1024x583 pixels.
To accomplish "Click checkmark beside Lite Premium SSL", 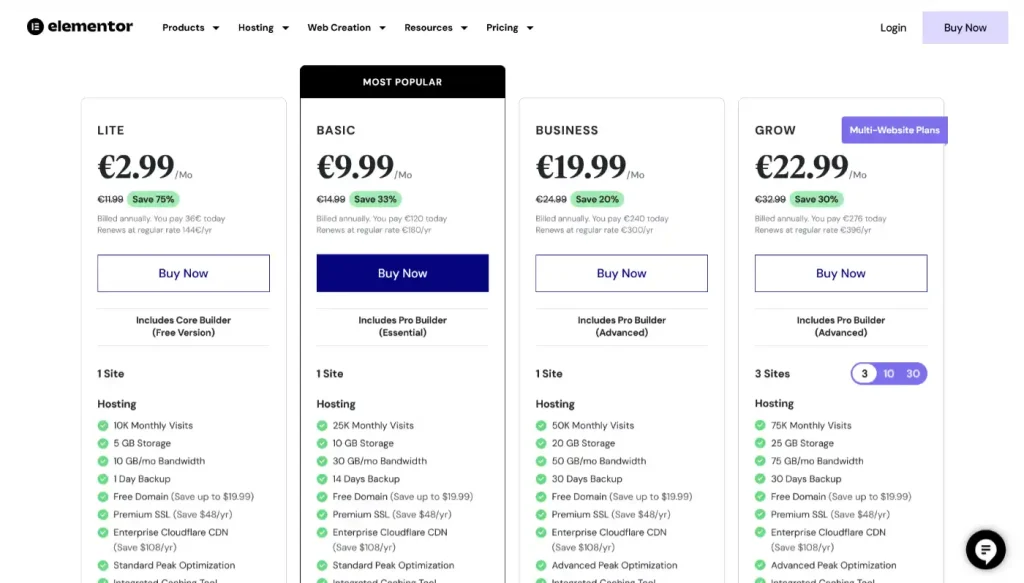I will point(103,514).
